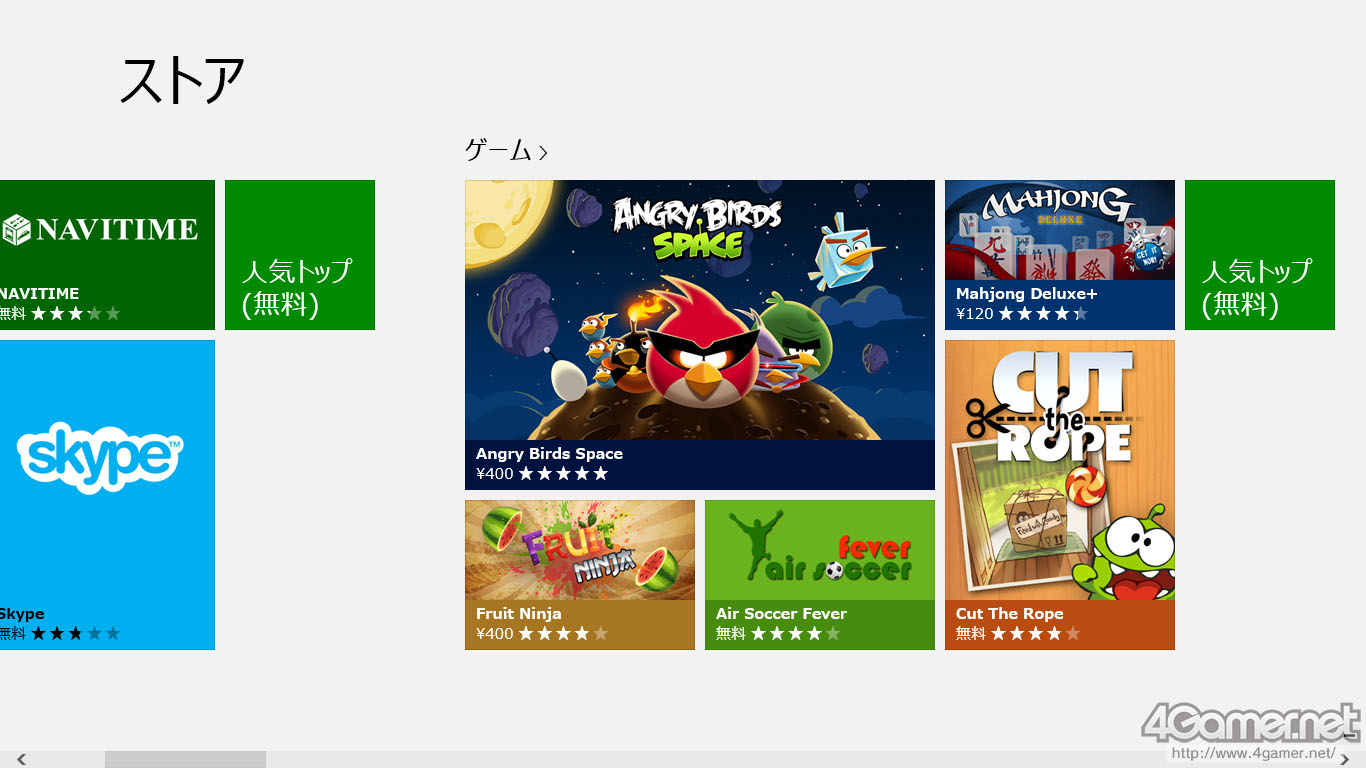Click the horizontal scrollbar thumb
Screen dimensions: 1366x768
[185, 760]
